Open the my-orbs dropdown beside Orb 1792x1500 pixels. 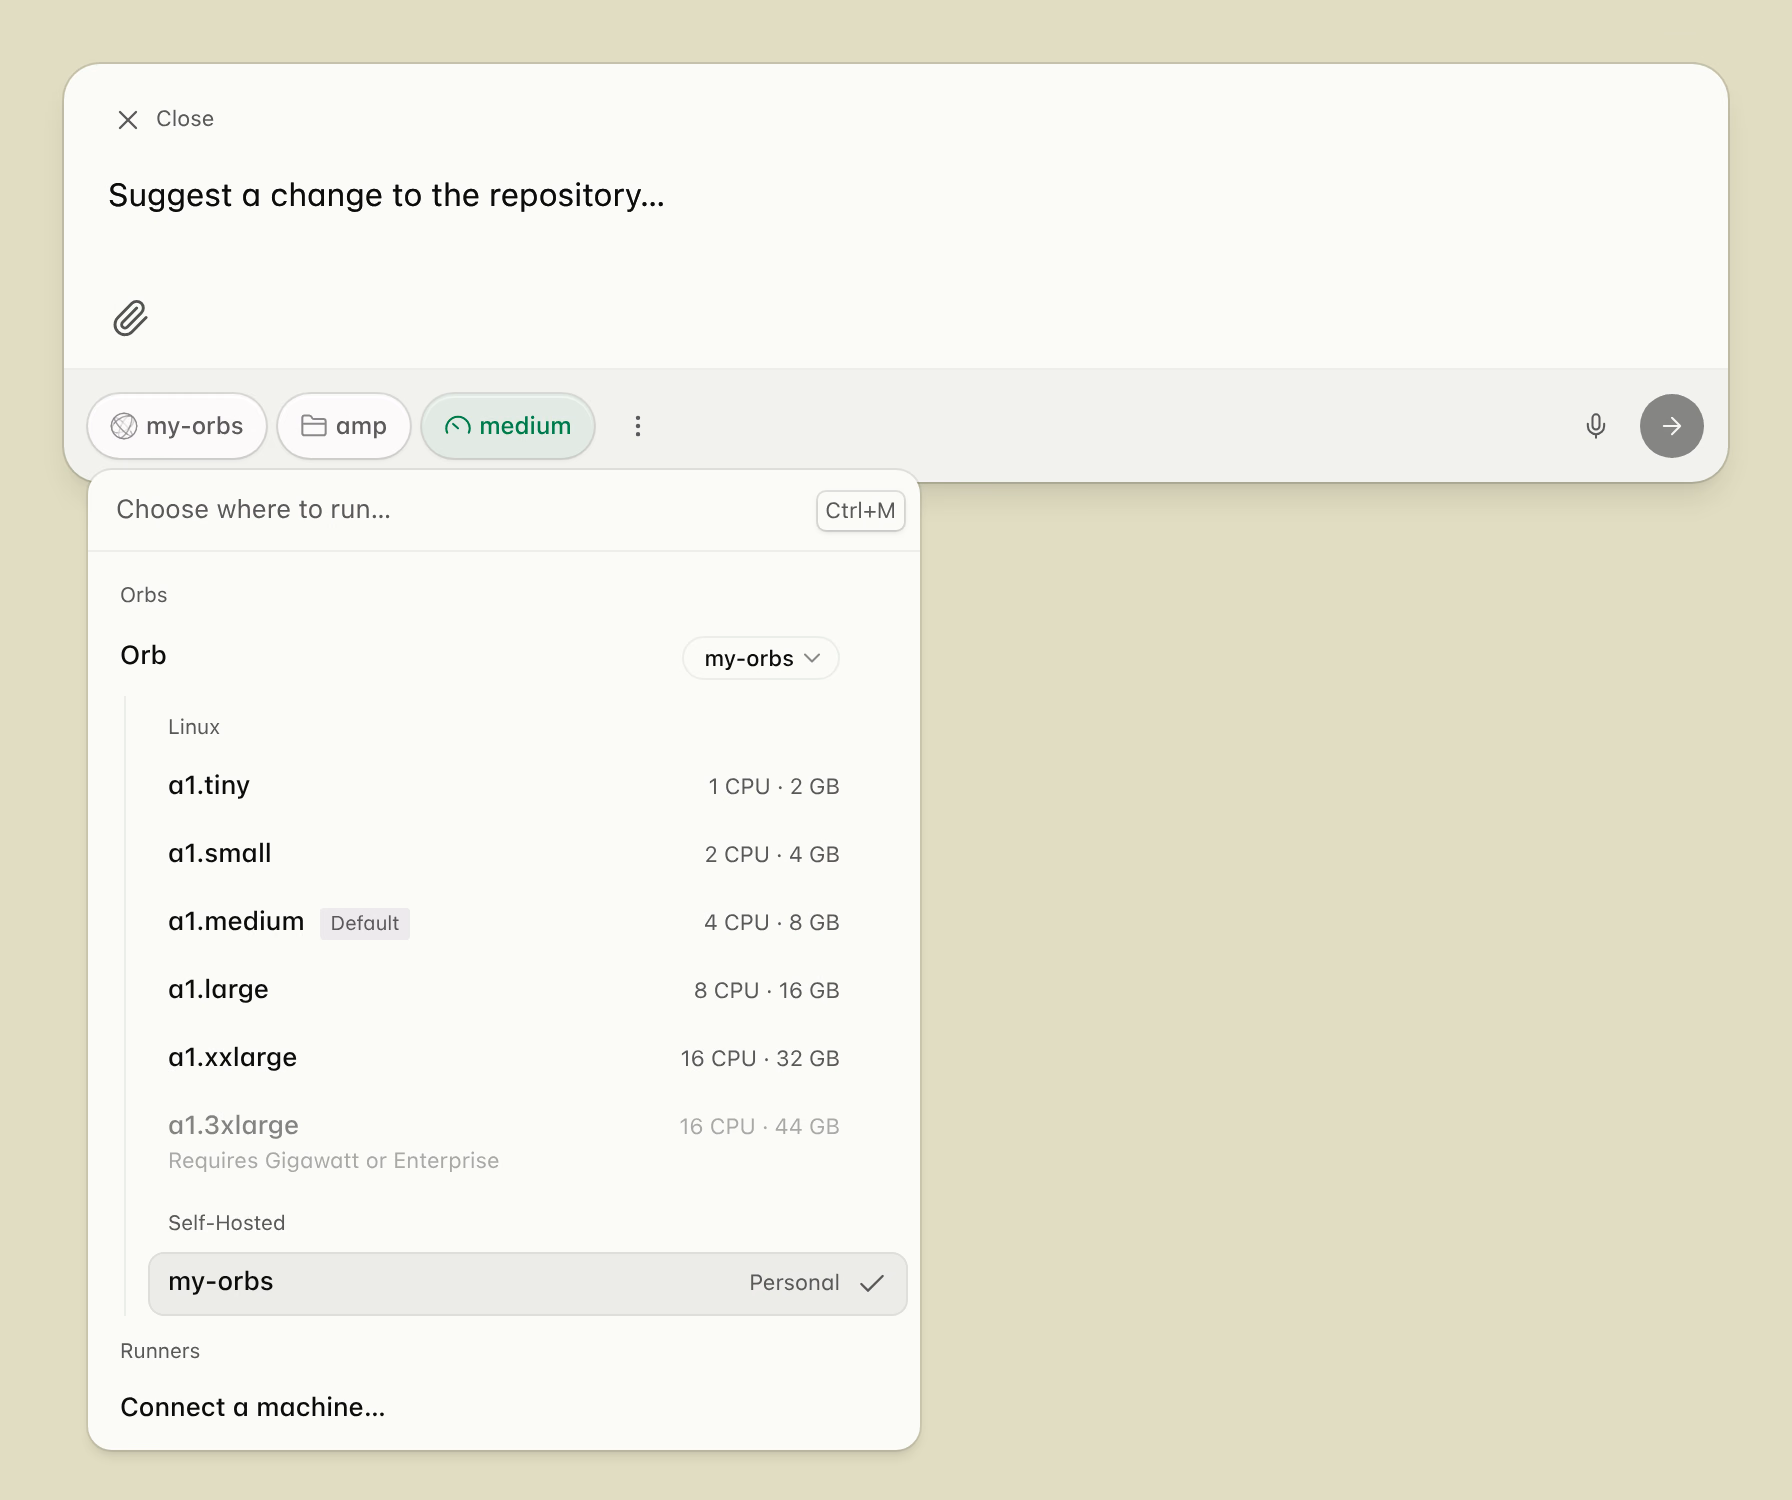(x=761, y=658)
